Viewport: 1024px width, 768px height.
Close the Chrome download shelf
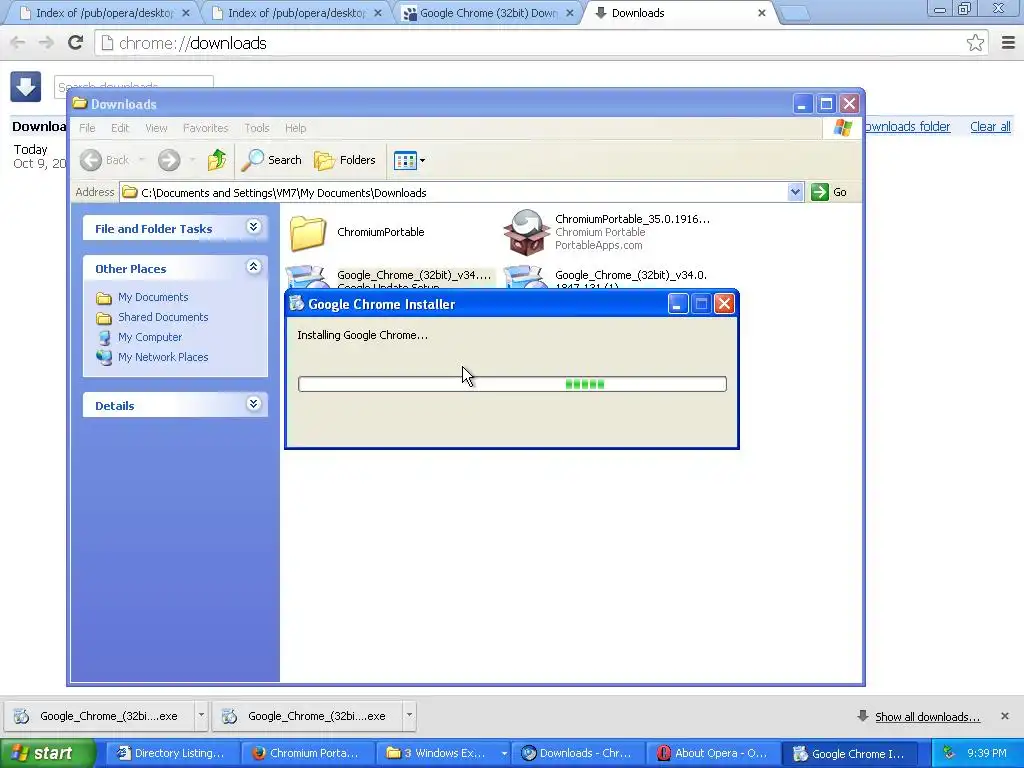point(1004,716)
